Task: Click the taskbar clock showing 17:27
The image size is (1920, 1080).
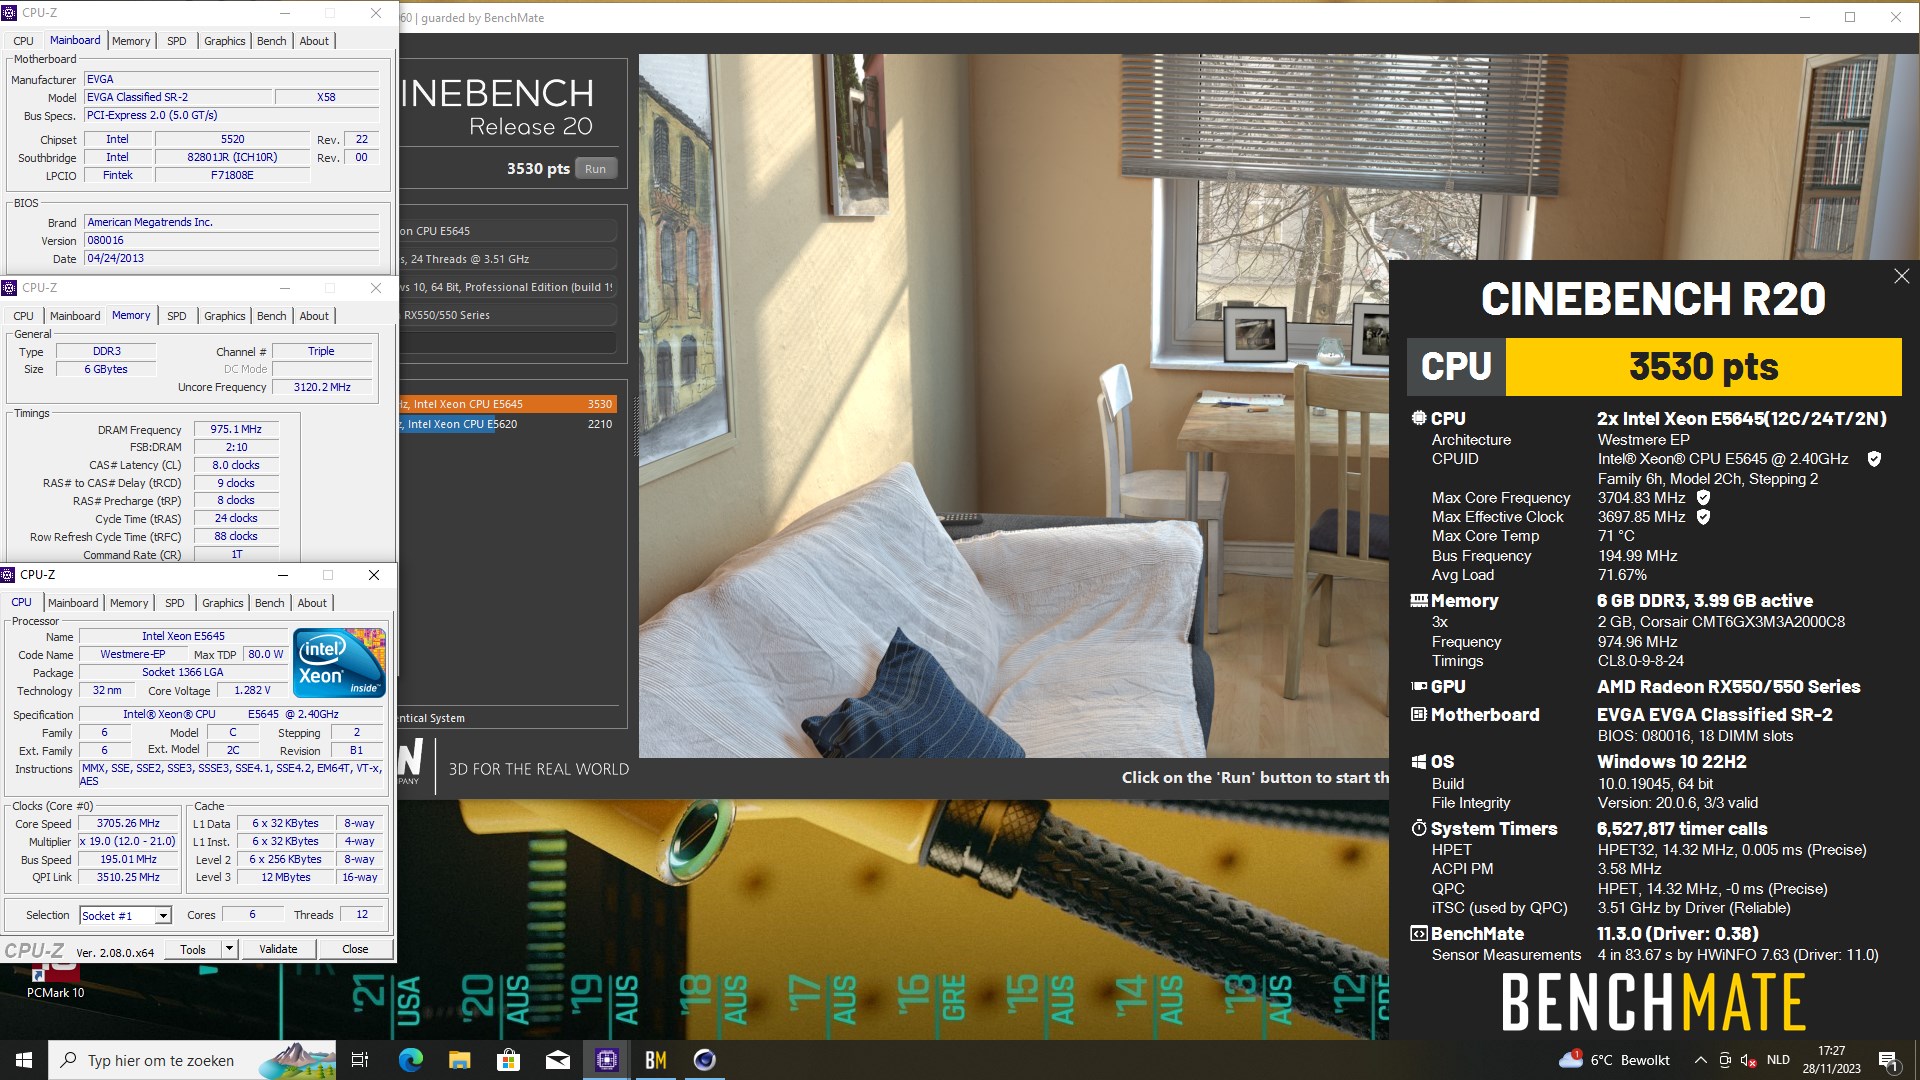Action: [1832, 1060]
